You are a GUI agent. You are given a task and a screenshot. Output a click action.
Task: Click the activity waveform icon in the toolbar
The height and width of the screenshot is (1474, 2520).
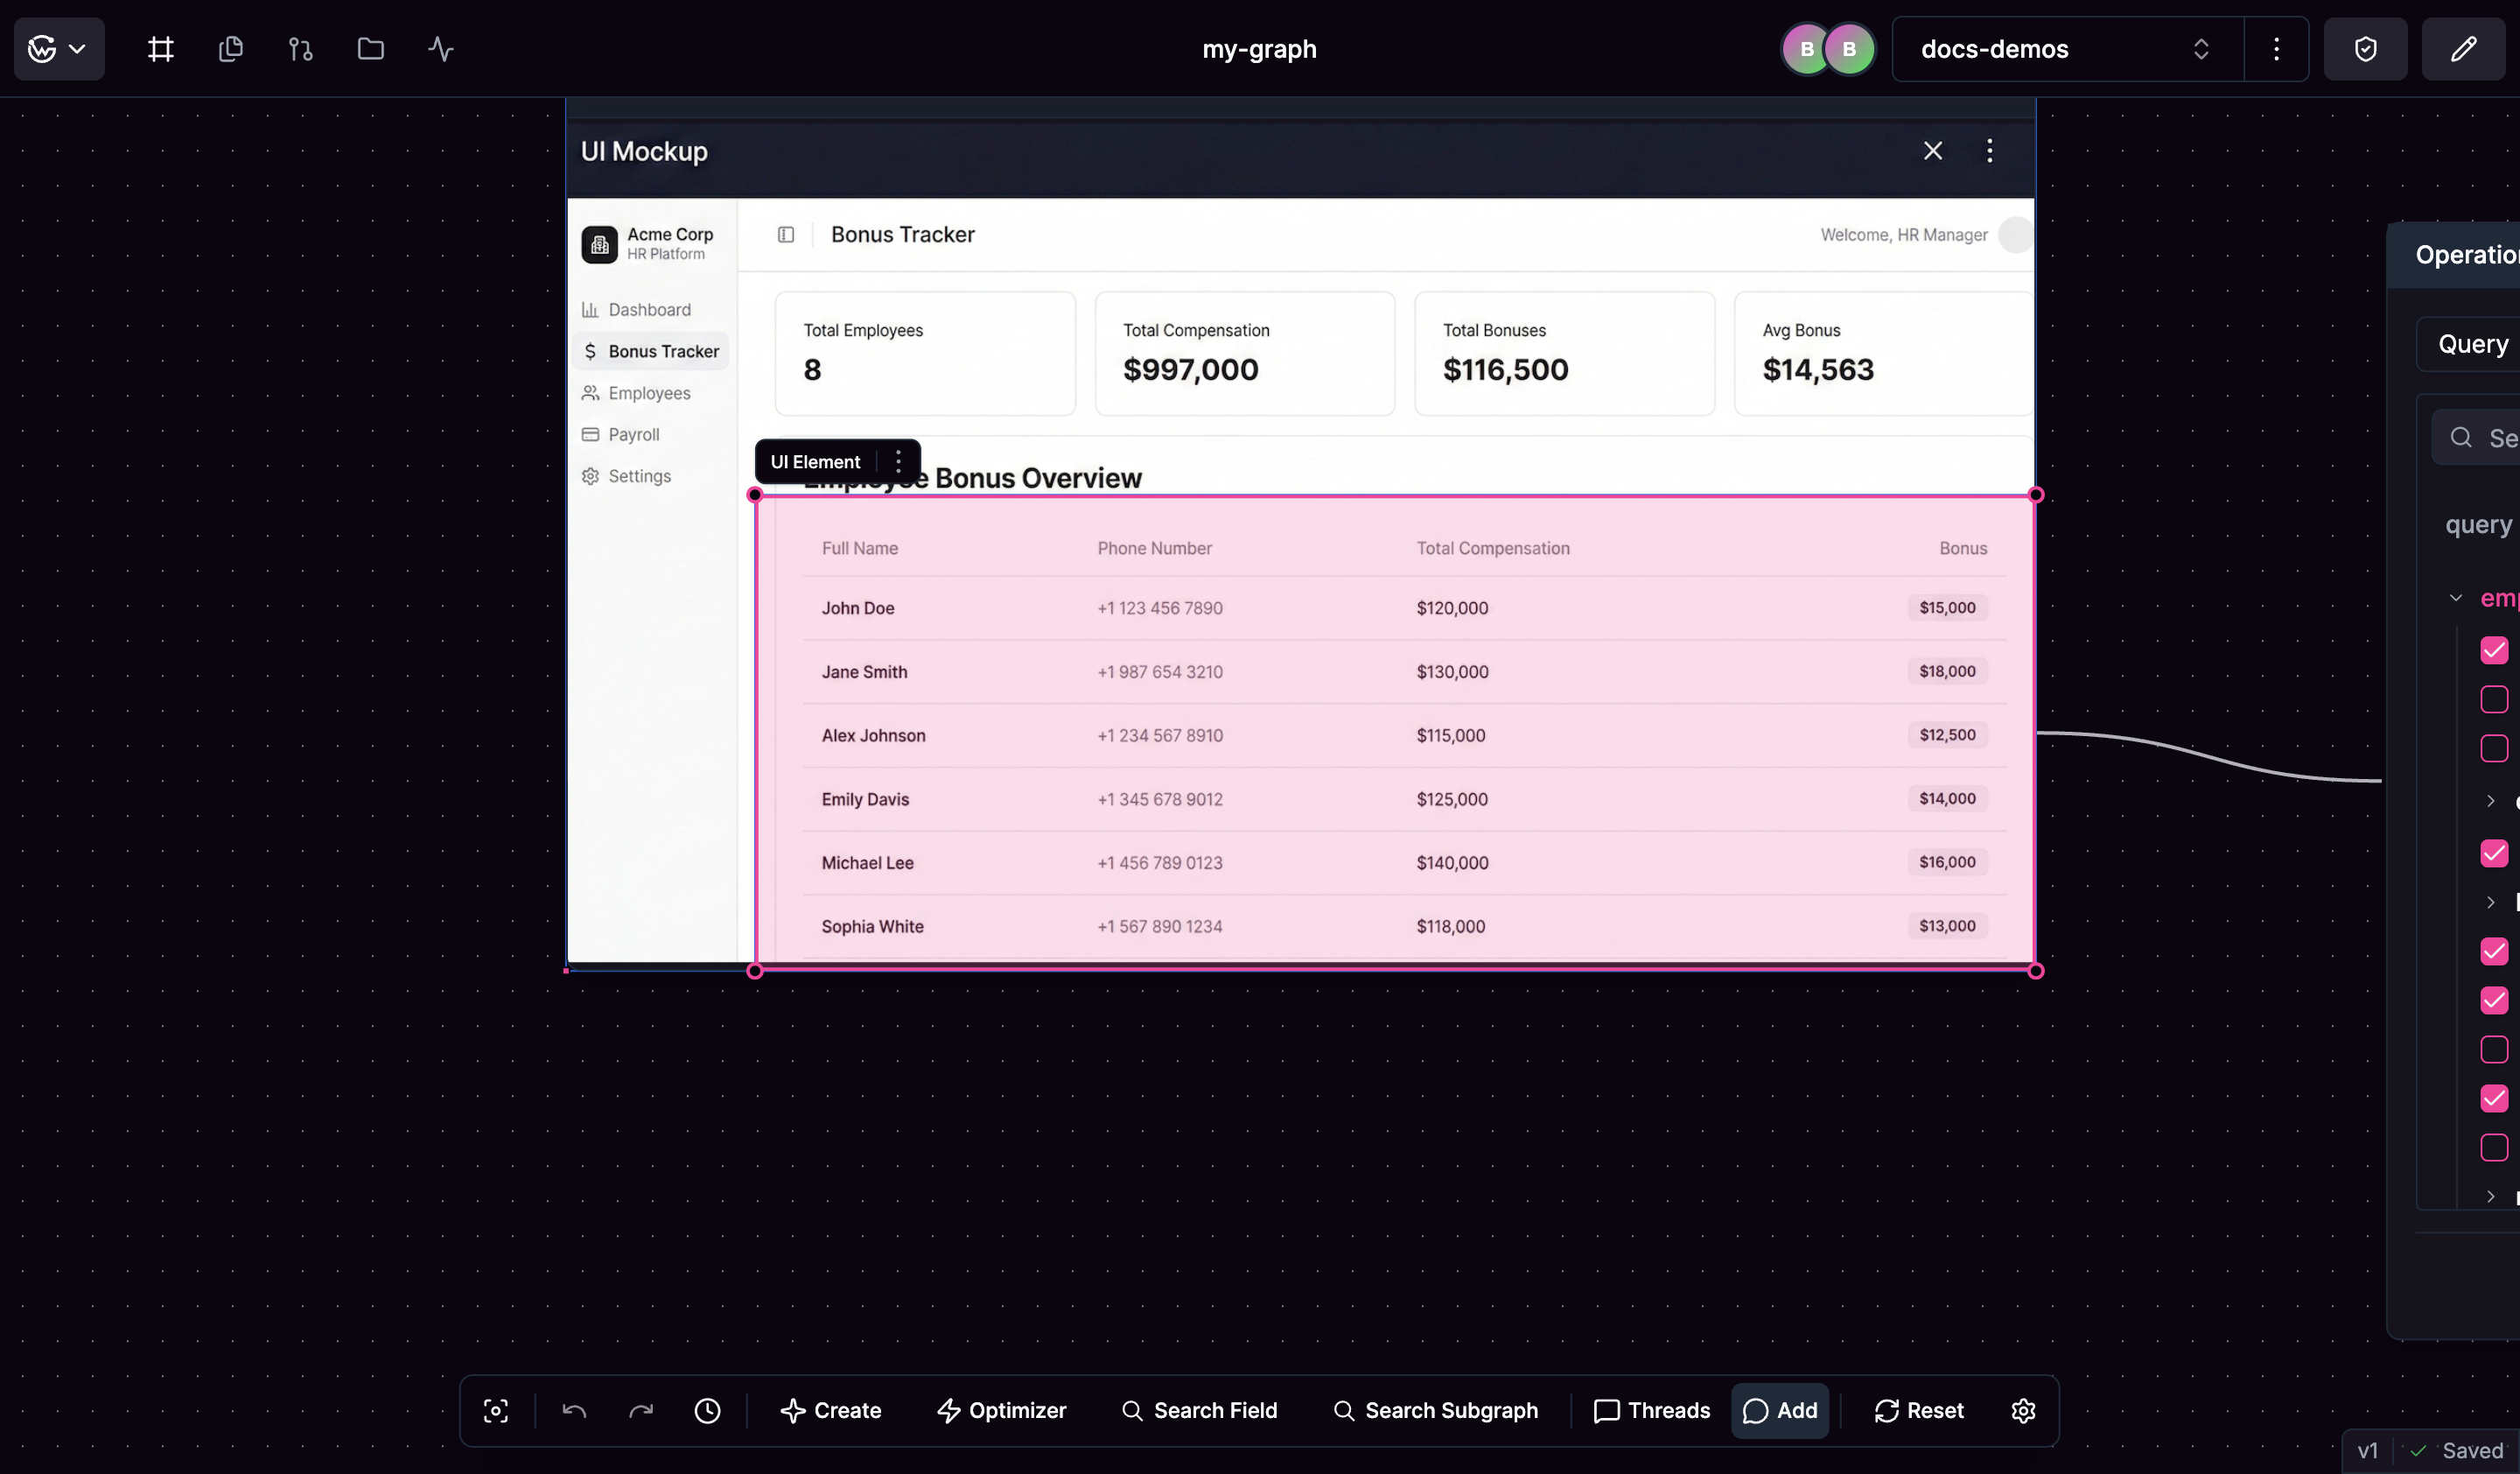[x=439, y=48]
